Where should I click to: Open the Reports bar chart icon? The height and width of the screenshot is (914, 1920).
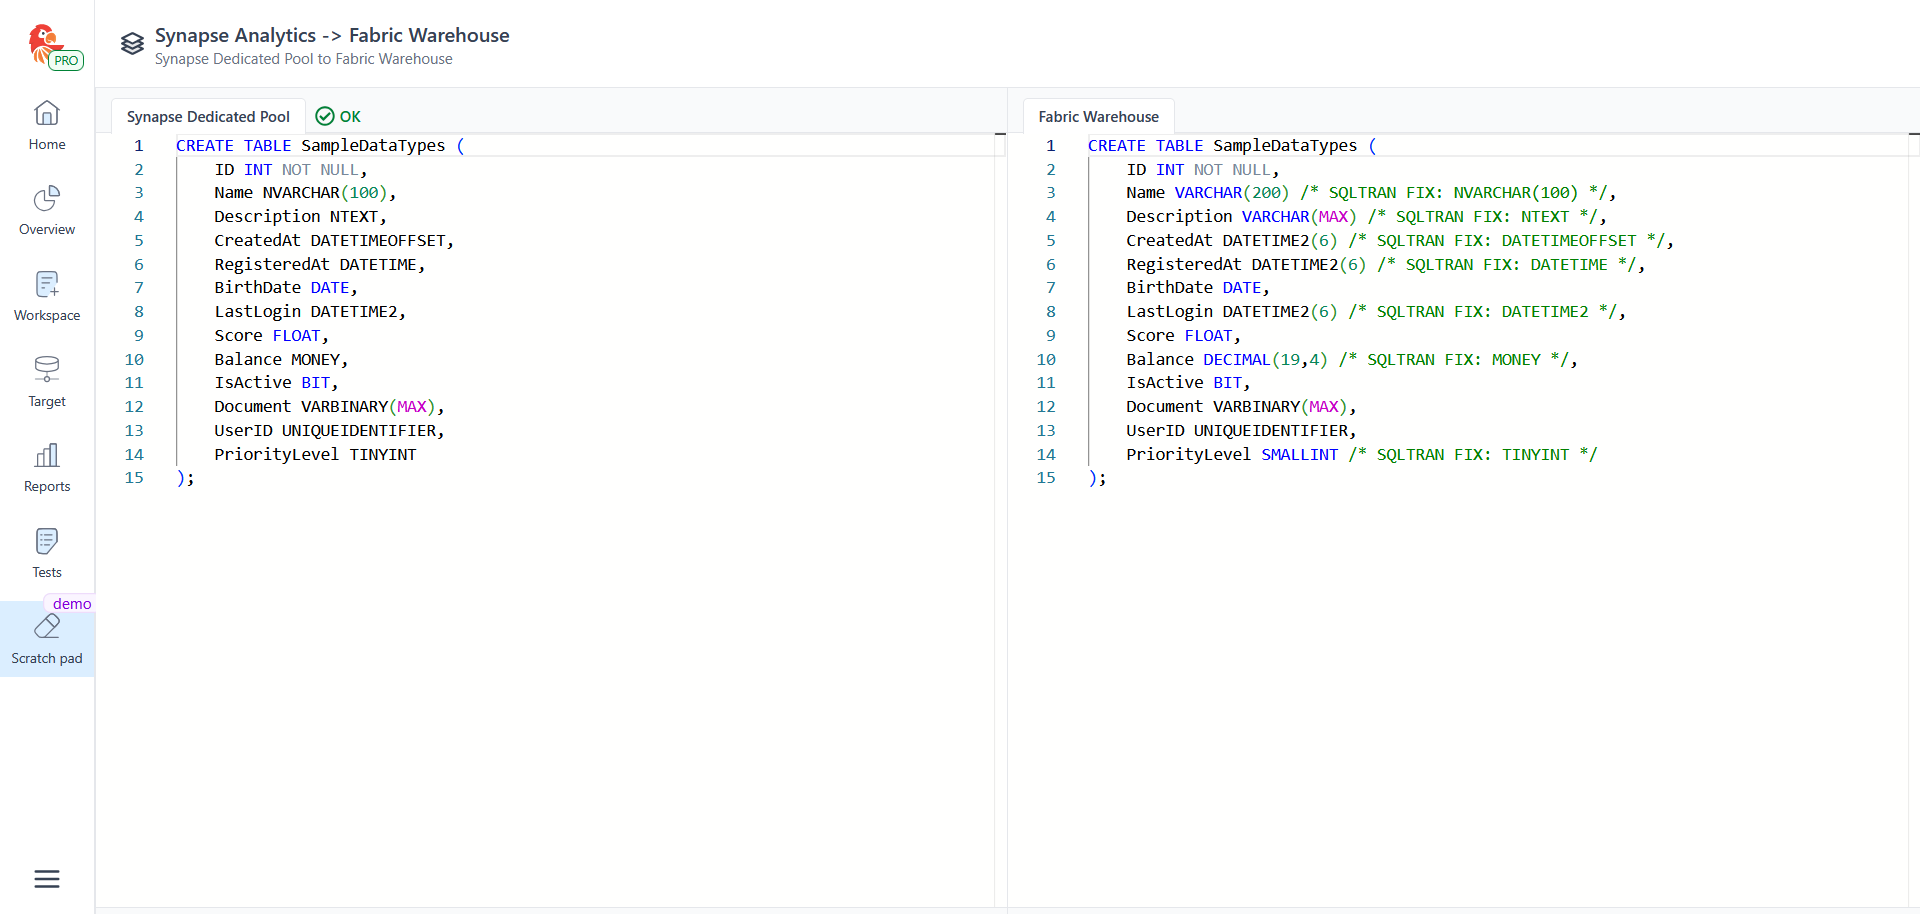click(47, 456)
